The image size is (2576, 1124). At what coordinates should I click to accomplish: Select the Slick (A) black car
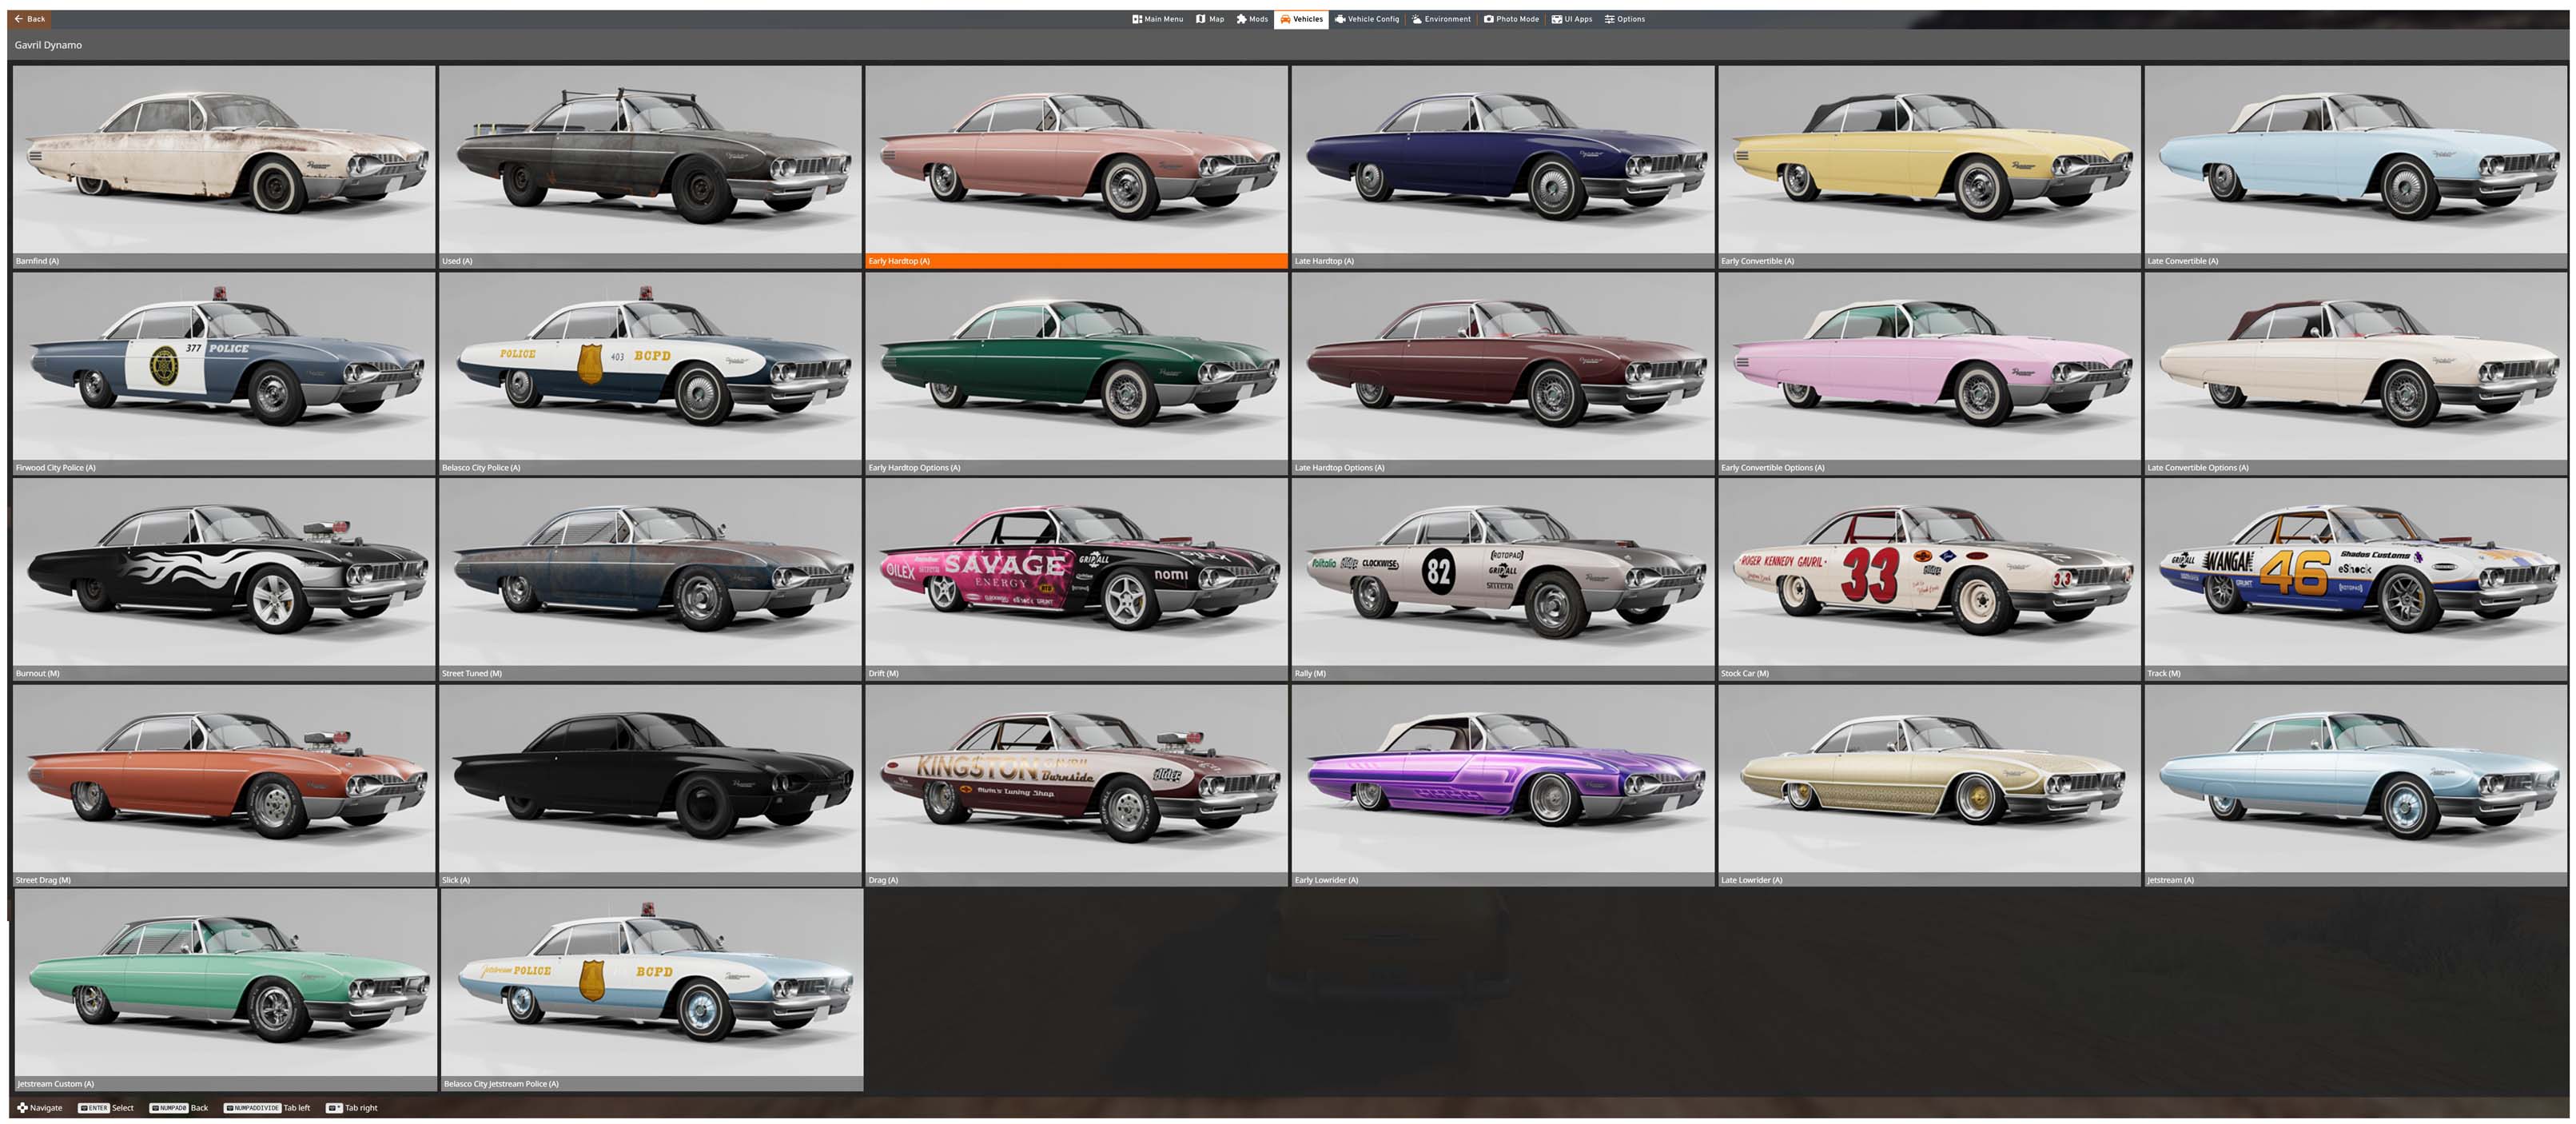click(650, 779)
